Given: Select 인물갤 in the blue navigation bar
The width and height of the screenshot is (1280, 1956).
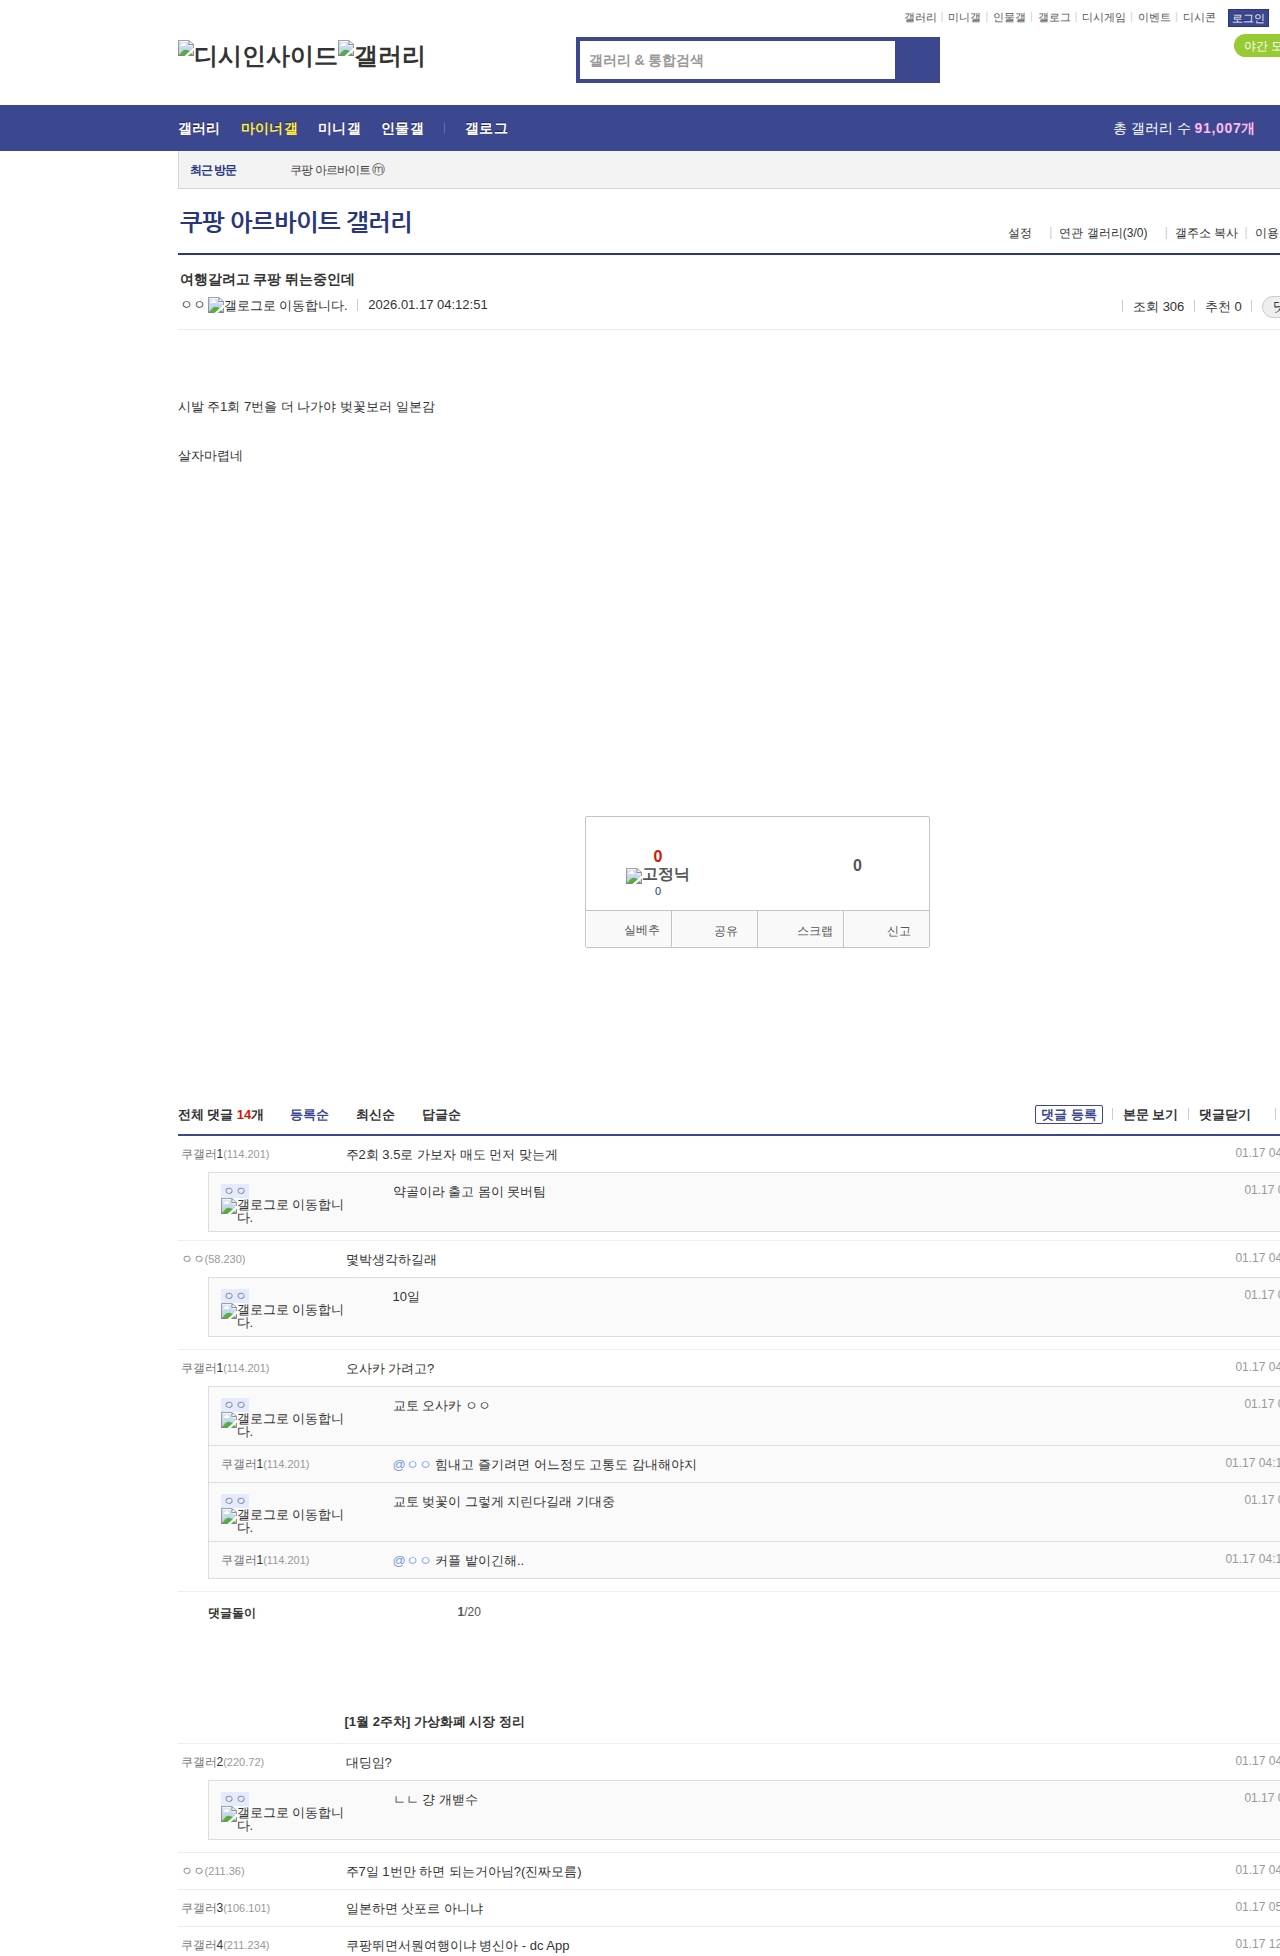Looking at the screenshot, I should click(402, 128).
